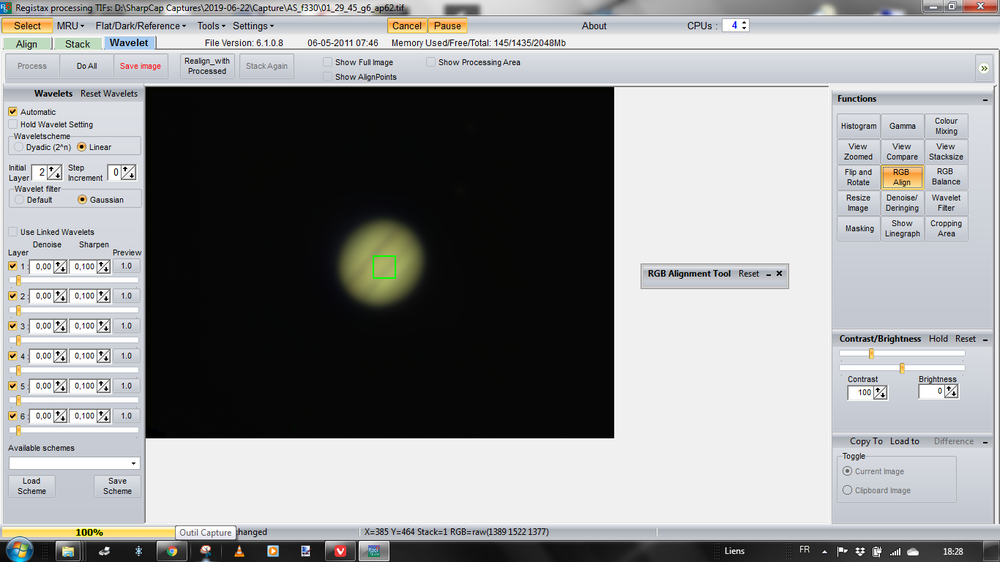Close the RGB Alignment Tool panel

(x=779, y=274)
